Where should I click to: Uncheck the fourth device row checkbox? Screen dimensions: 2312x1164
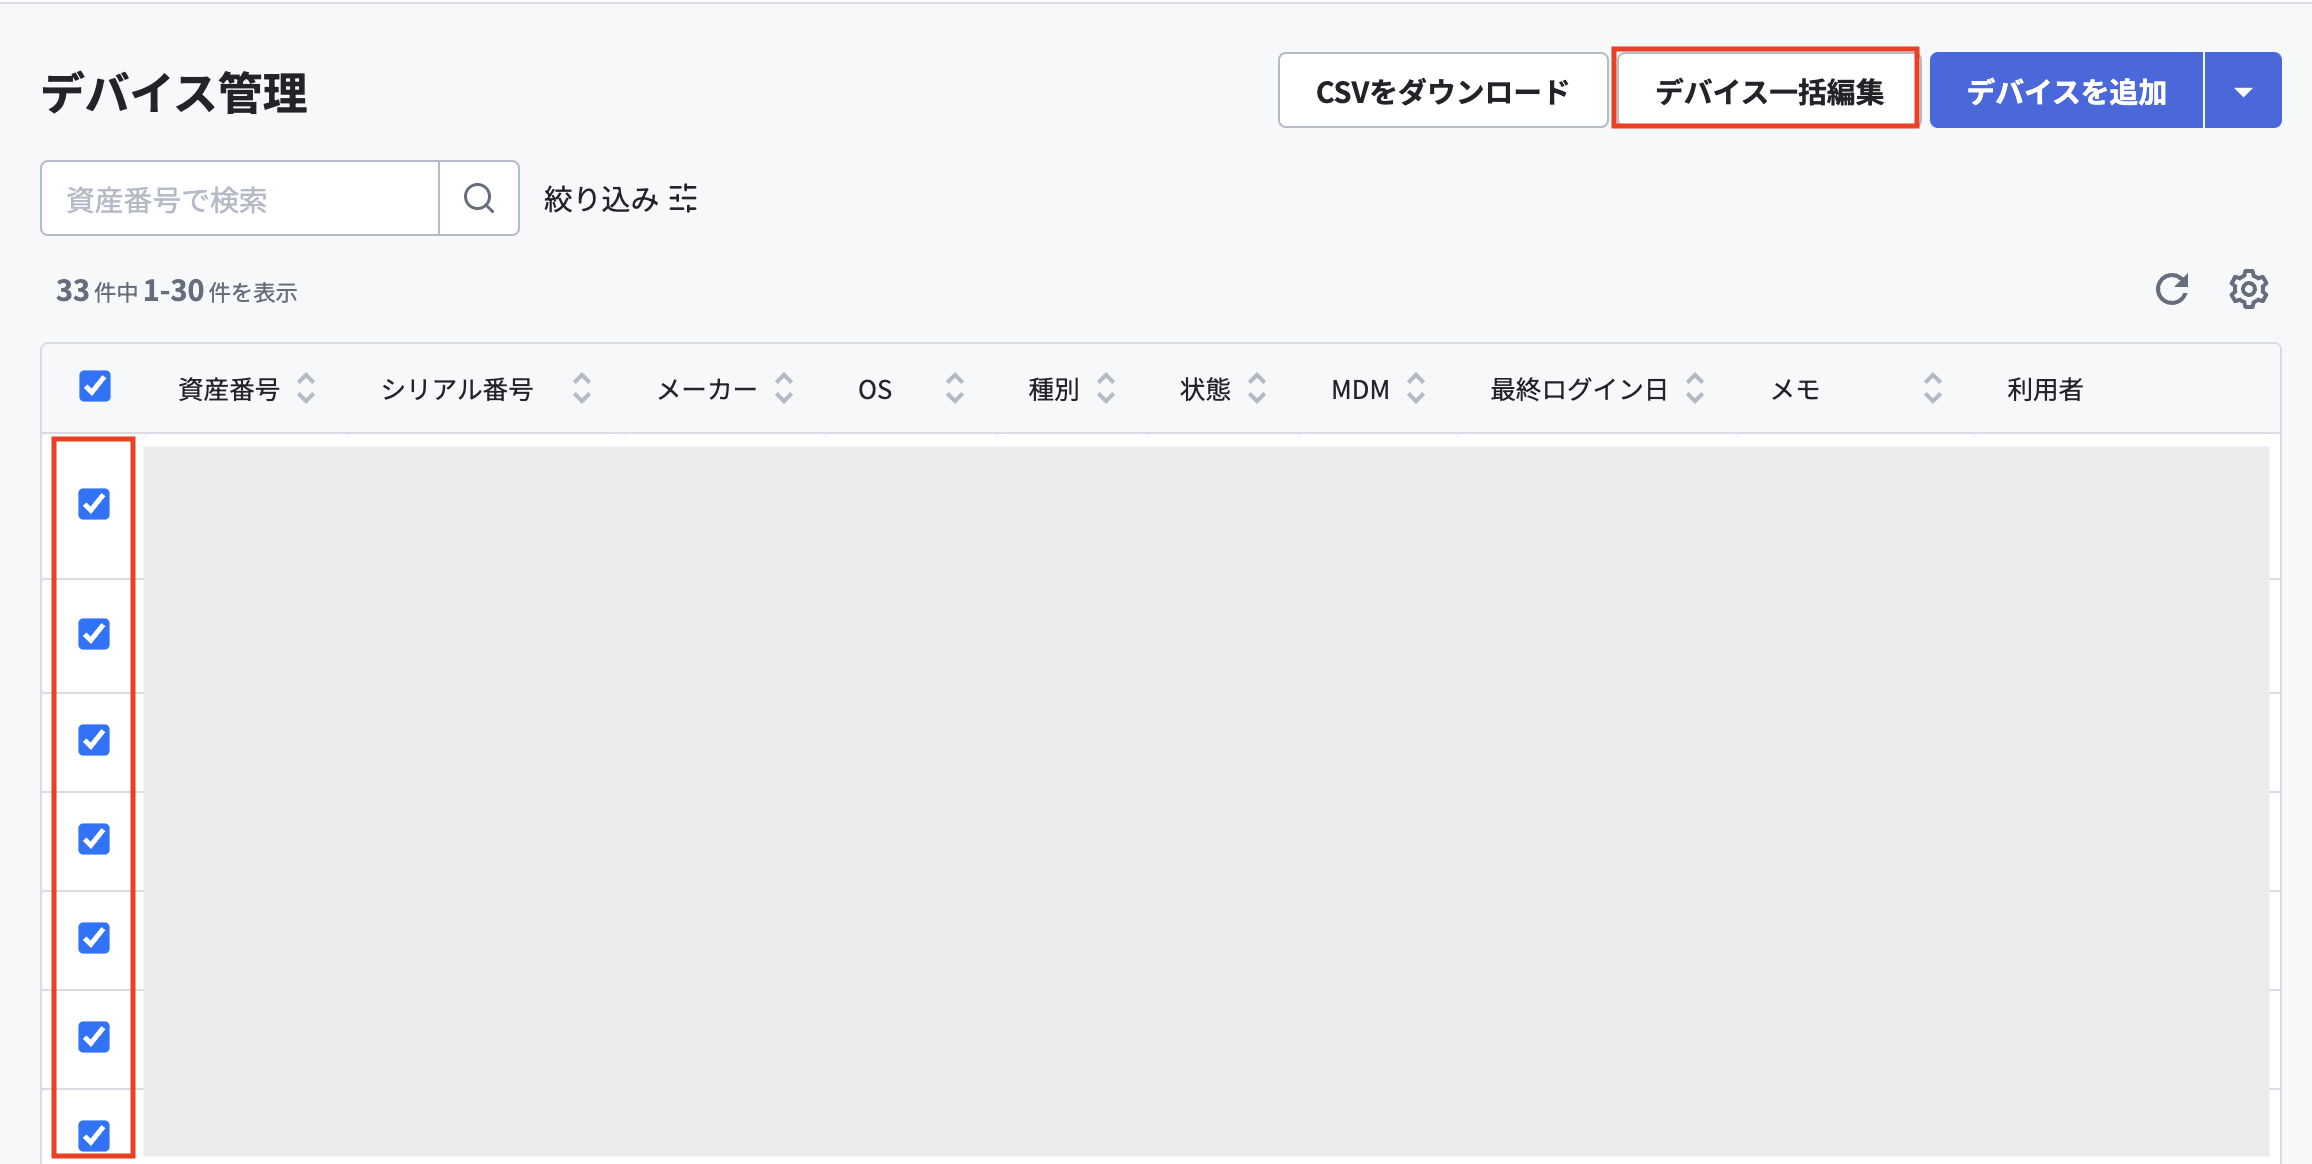click(94, 839)
